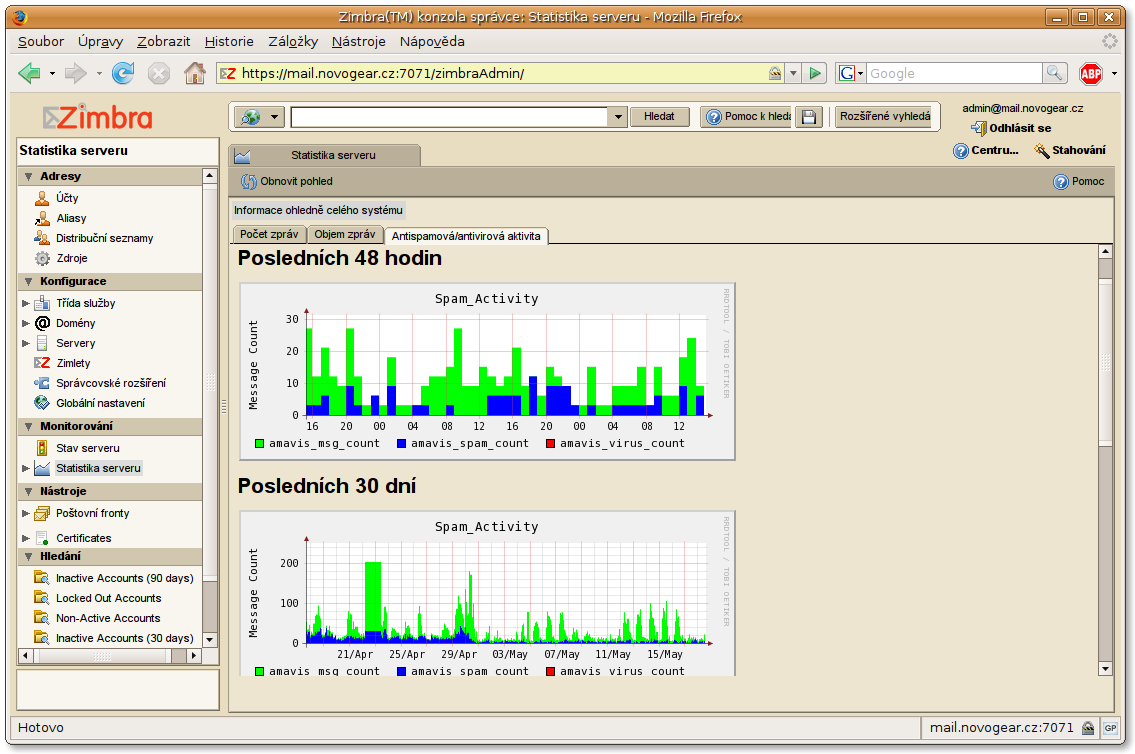Image resolution: width=1135 pixels, height=754 pixels.
Task: Click the save search floppy disk icon
Action: [809, 117]
